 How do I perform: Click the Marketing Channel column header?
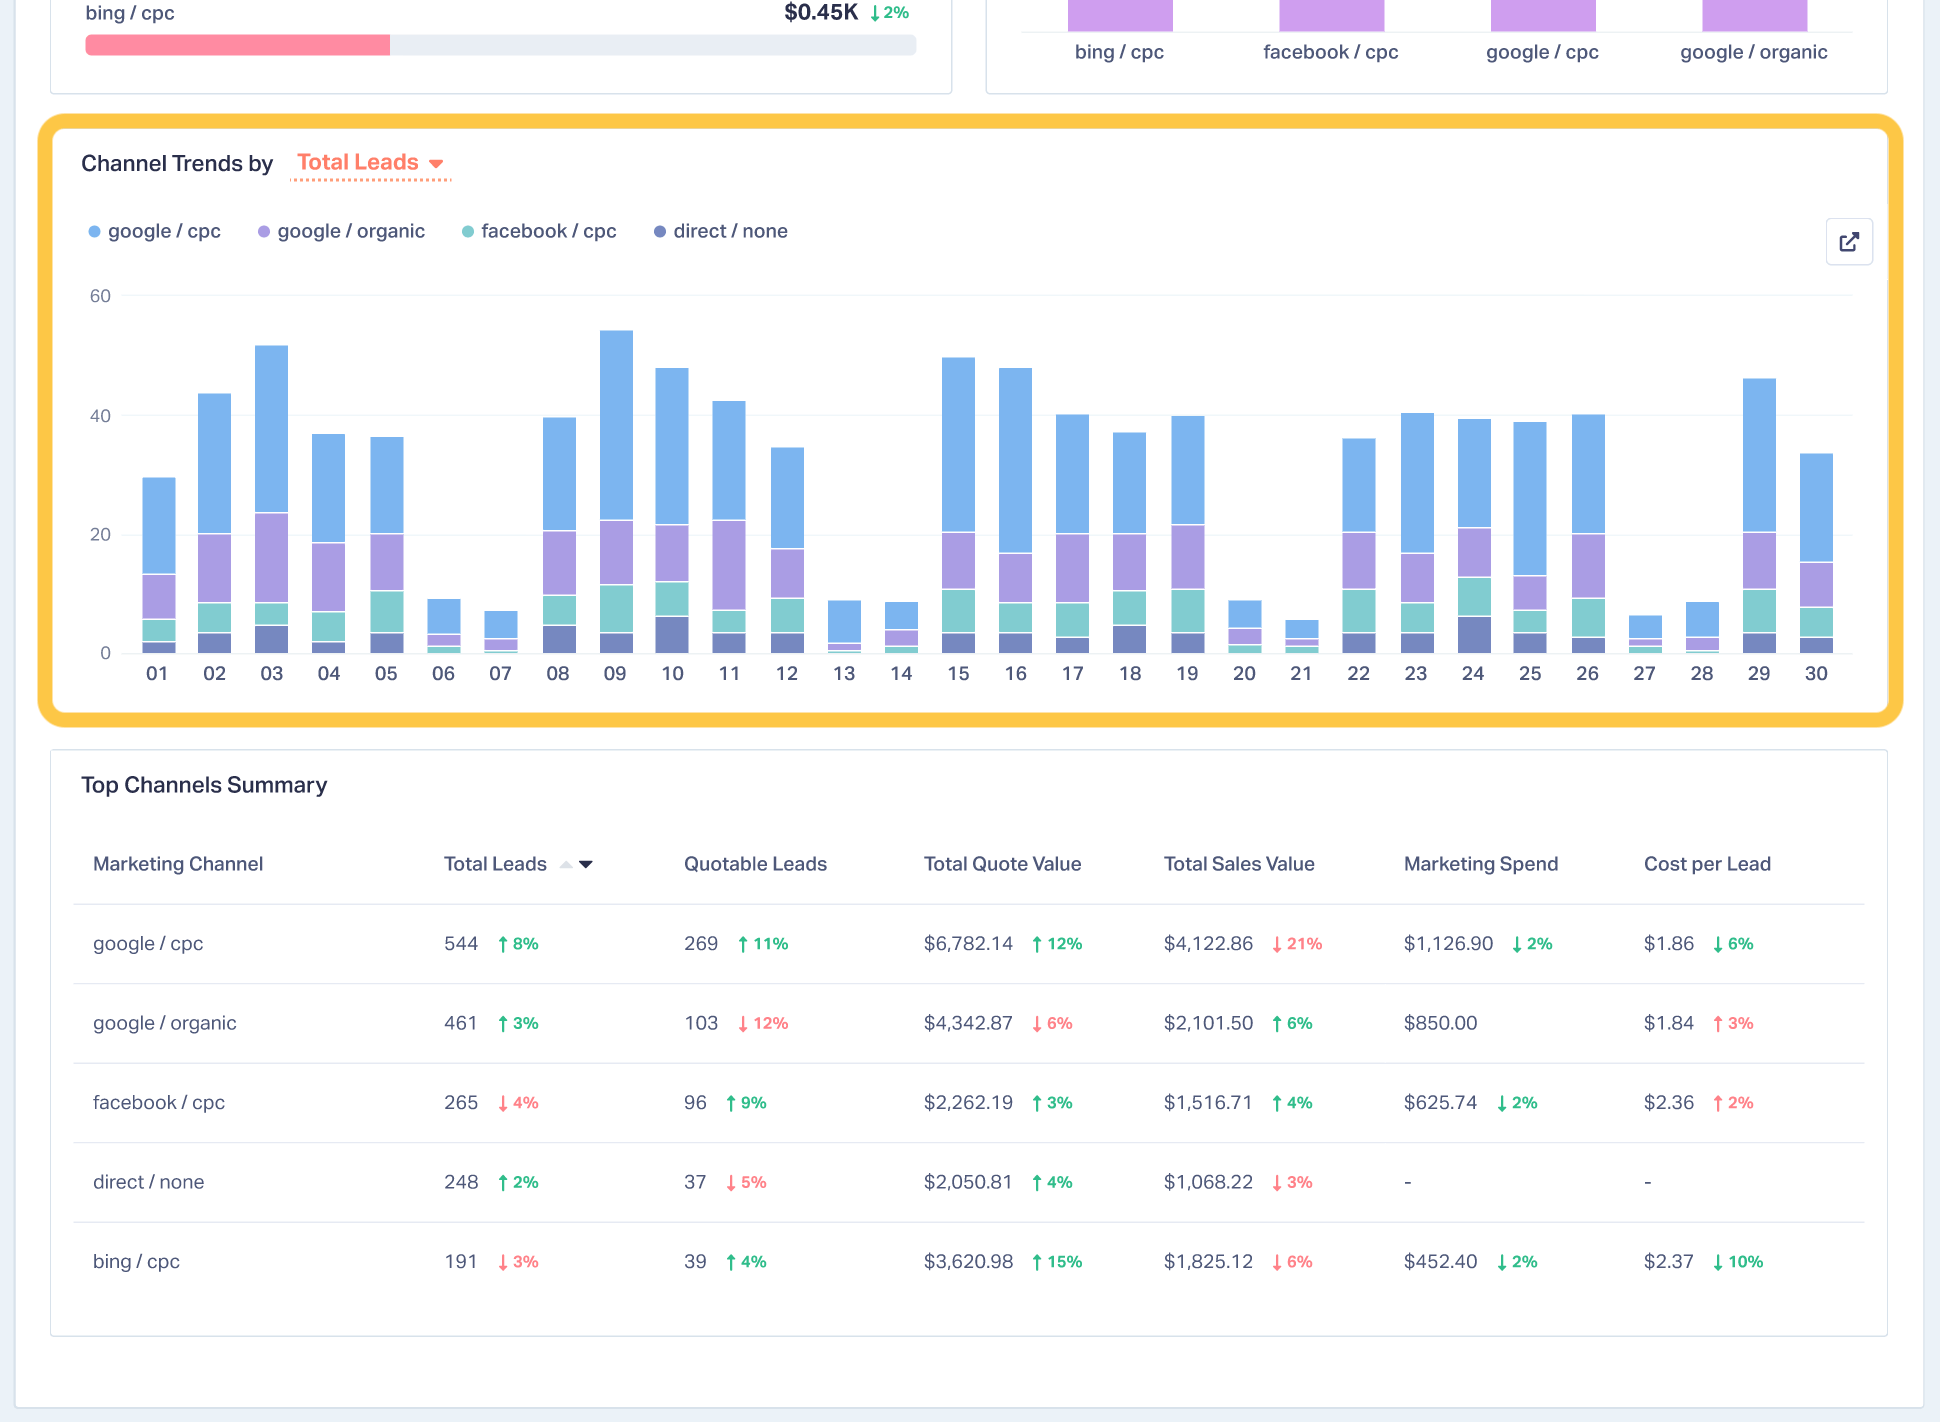click(178, 864)
